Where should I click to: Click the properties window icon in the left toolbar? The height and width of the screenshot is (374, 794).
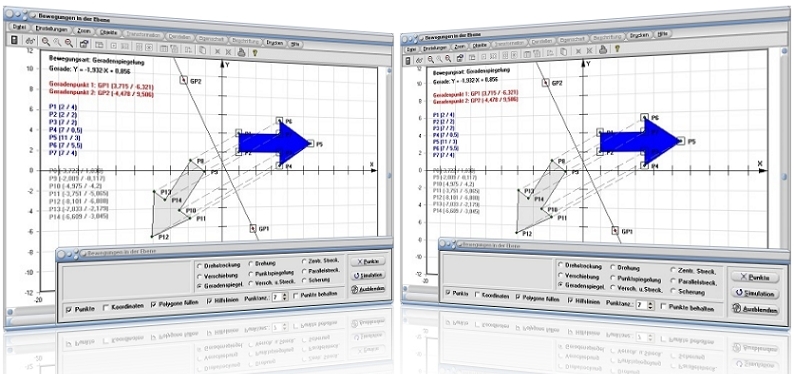(x=84, y=45)
